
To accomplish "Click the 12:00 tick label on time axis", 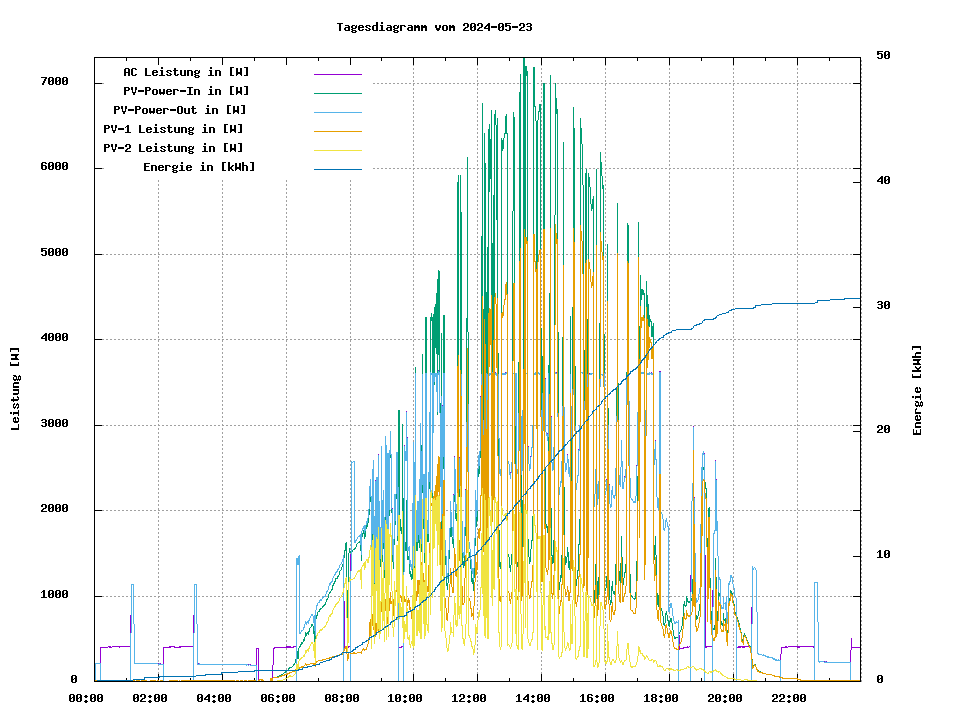I will pyautogui.click(x=469, y=698).
